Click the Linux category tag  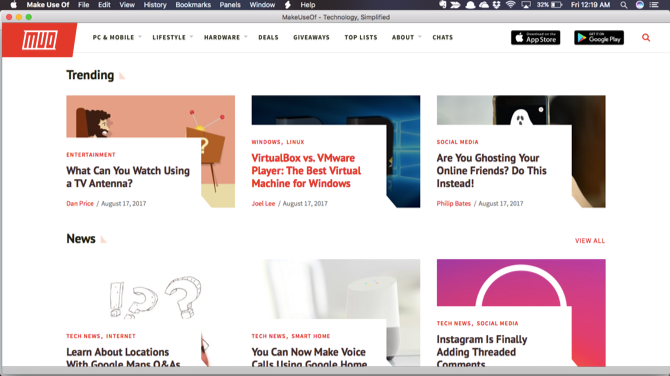click(295, 142)
